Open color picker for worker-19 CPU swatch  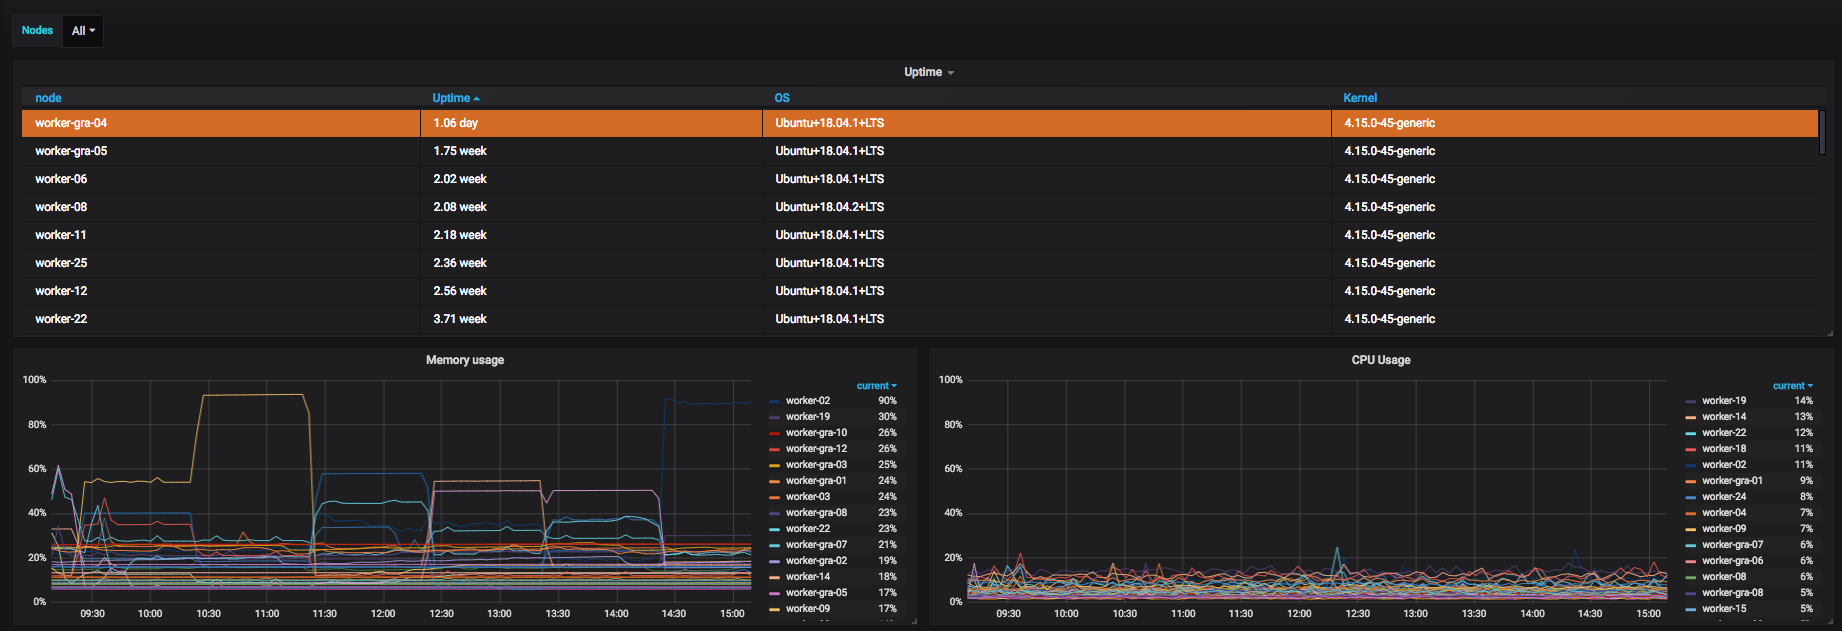pyautogui.click(x=1691, y=401)
